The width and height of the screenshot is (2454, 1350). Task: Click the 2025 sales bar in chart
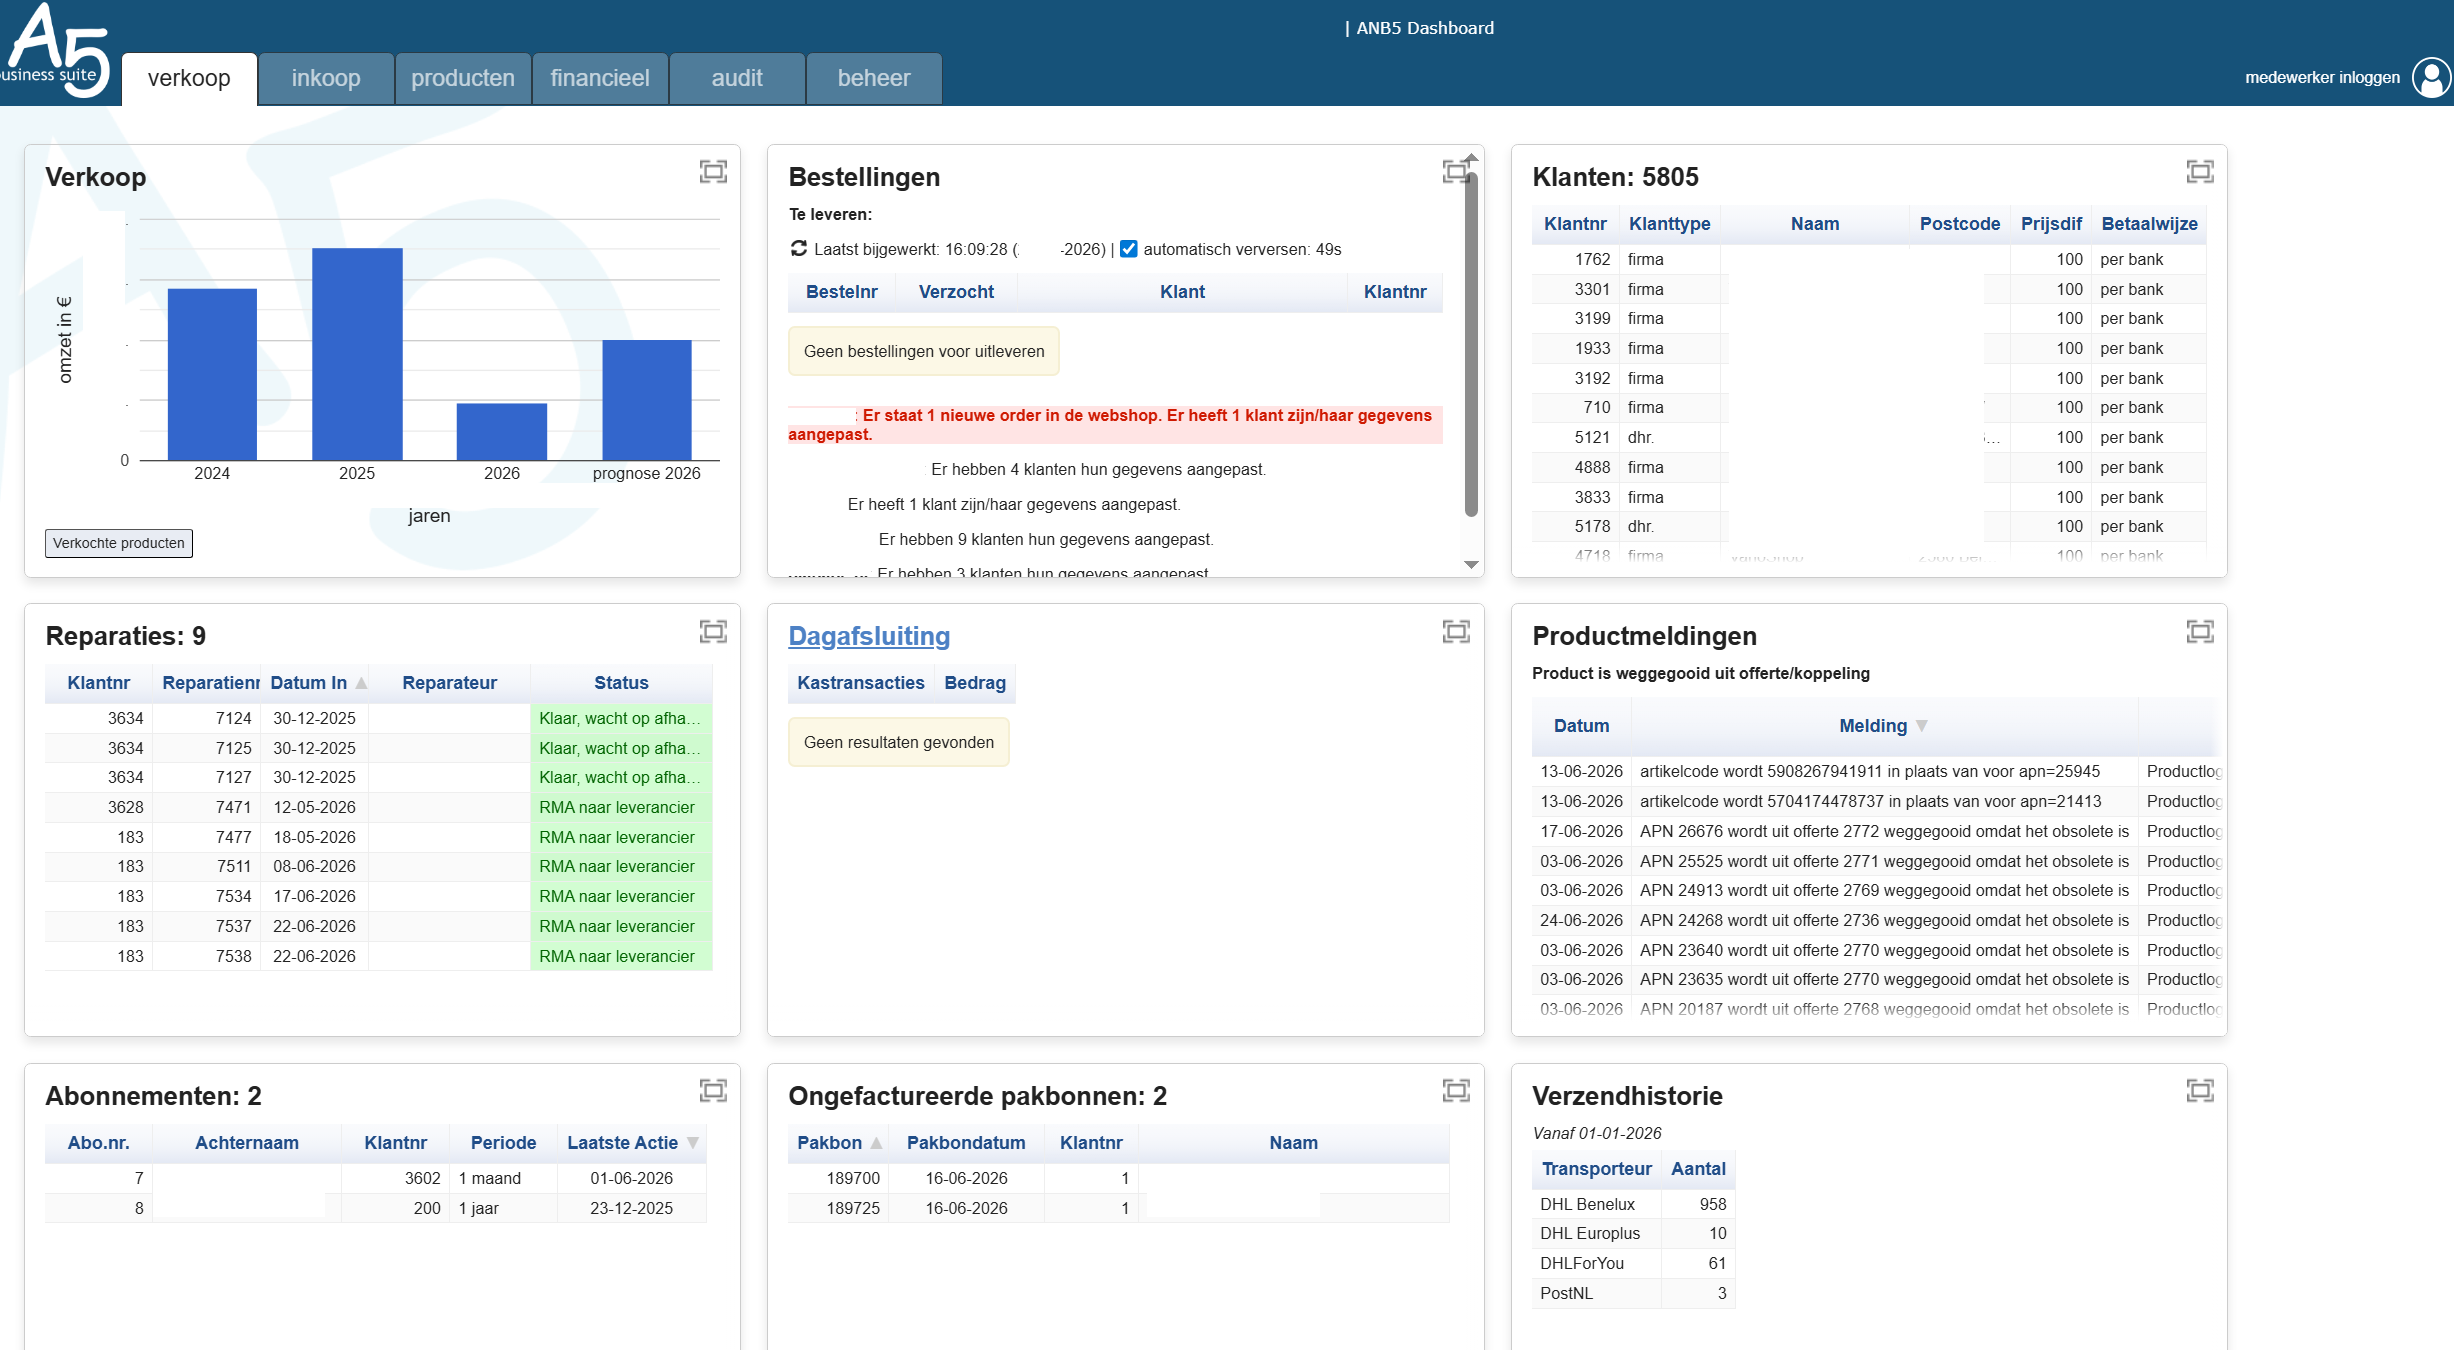tap(357, 354)
